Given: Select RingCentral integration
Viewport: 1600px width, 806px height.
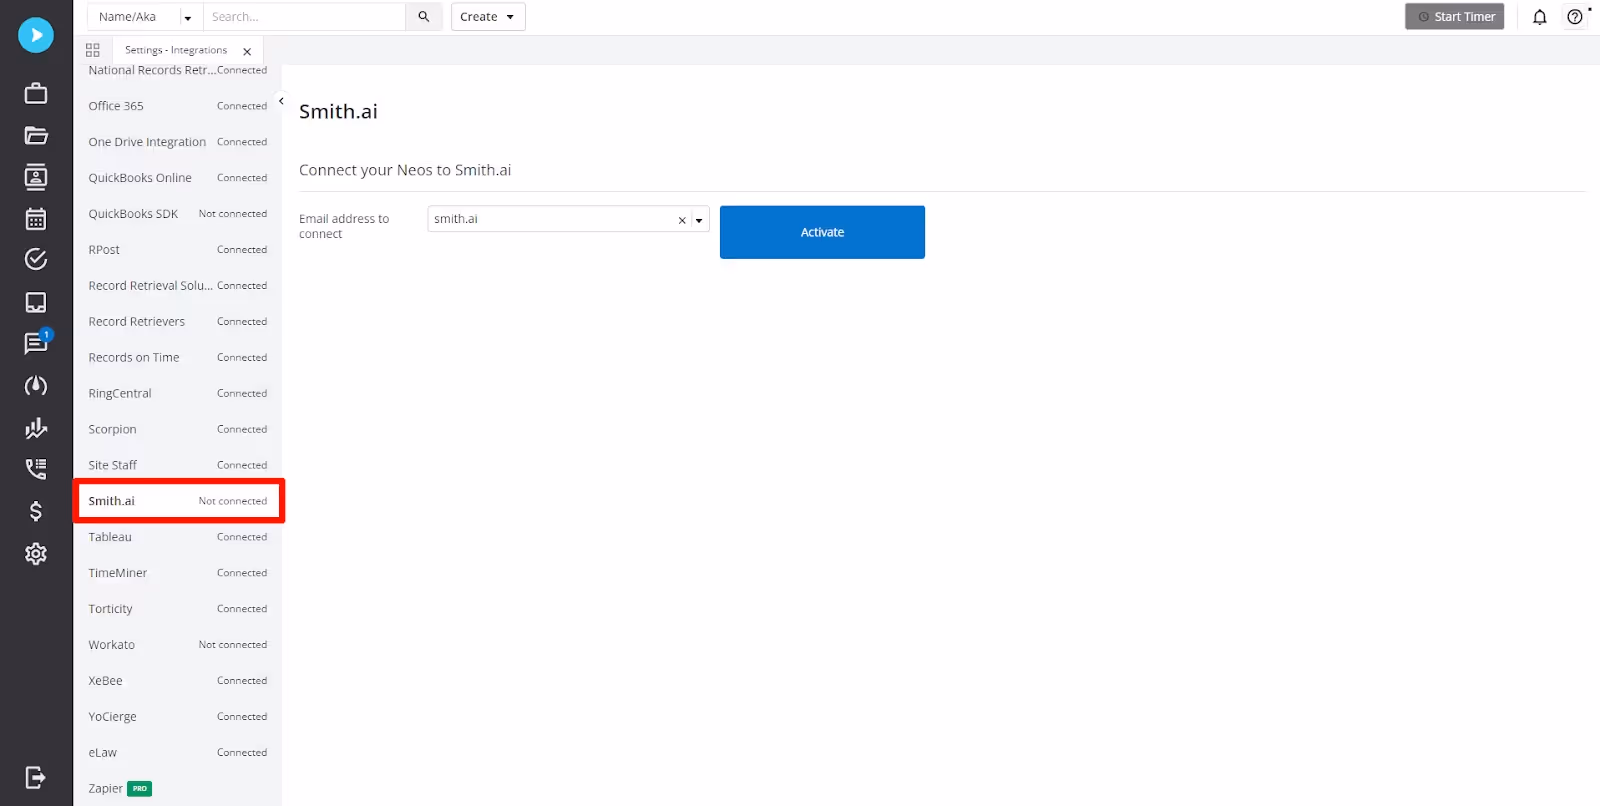Looking at the screenshot, I should [177, 394].
